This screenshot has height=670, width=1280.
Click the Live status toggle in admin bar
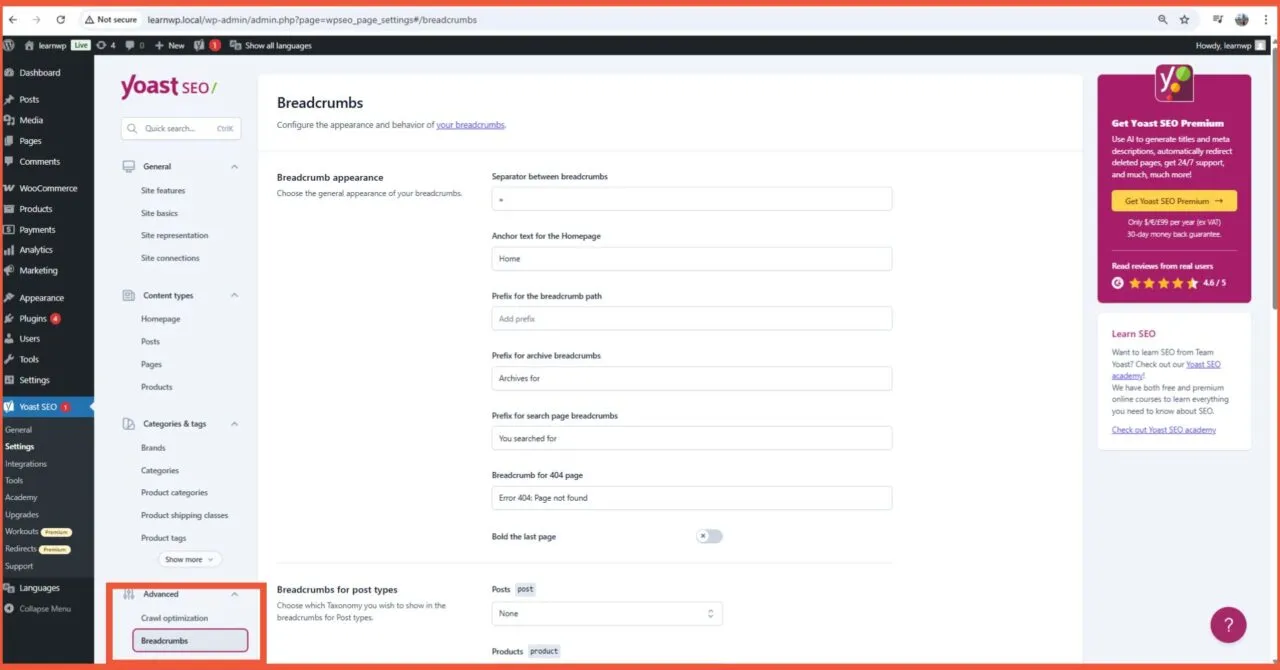(80, 45)
